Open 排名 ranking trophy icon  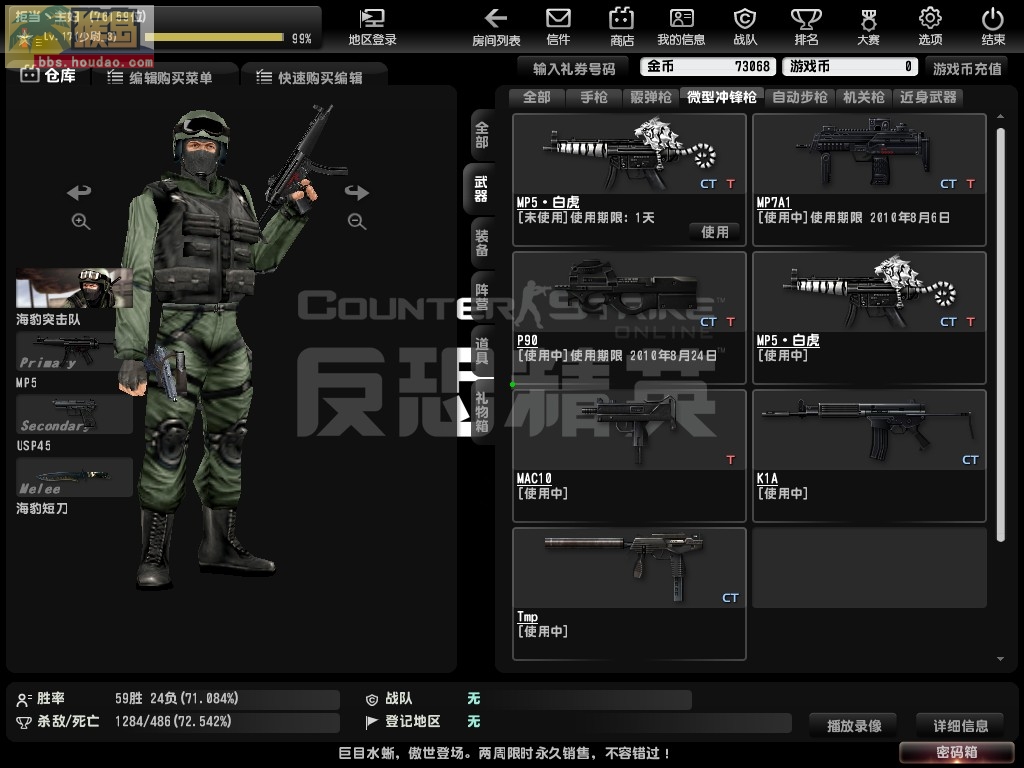click(x=806, y=27)
